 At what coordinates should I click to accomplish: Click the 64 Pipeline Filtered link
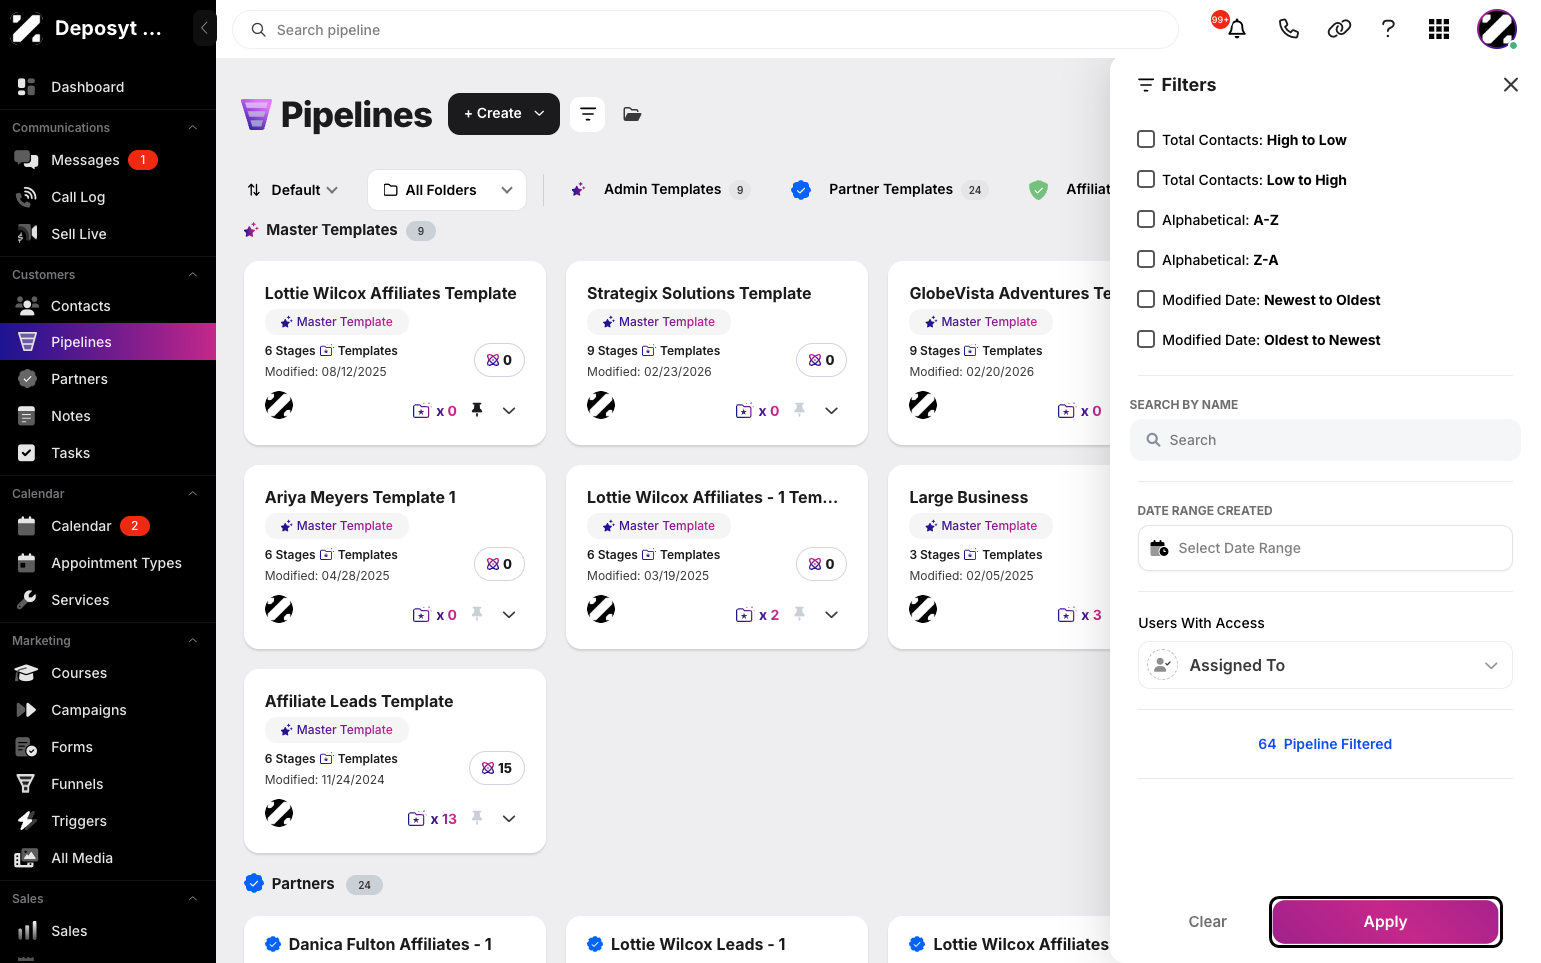(x=1325, y=744)
